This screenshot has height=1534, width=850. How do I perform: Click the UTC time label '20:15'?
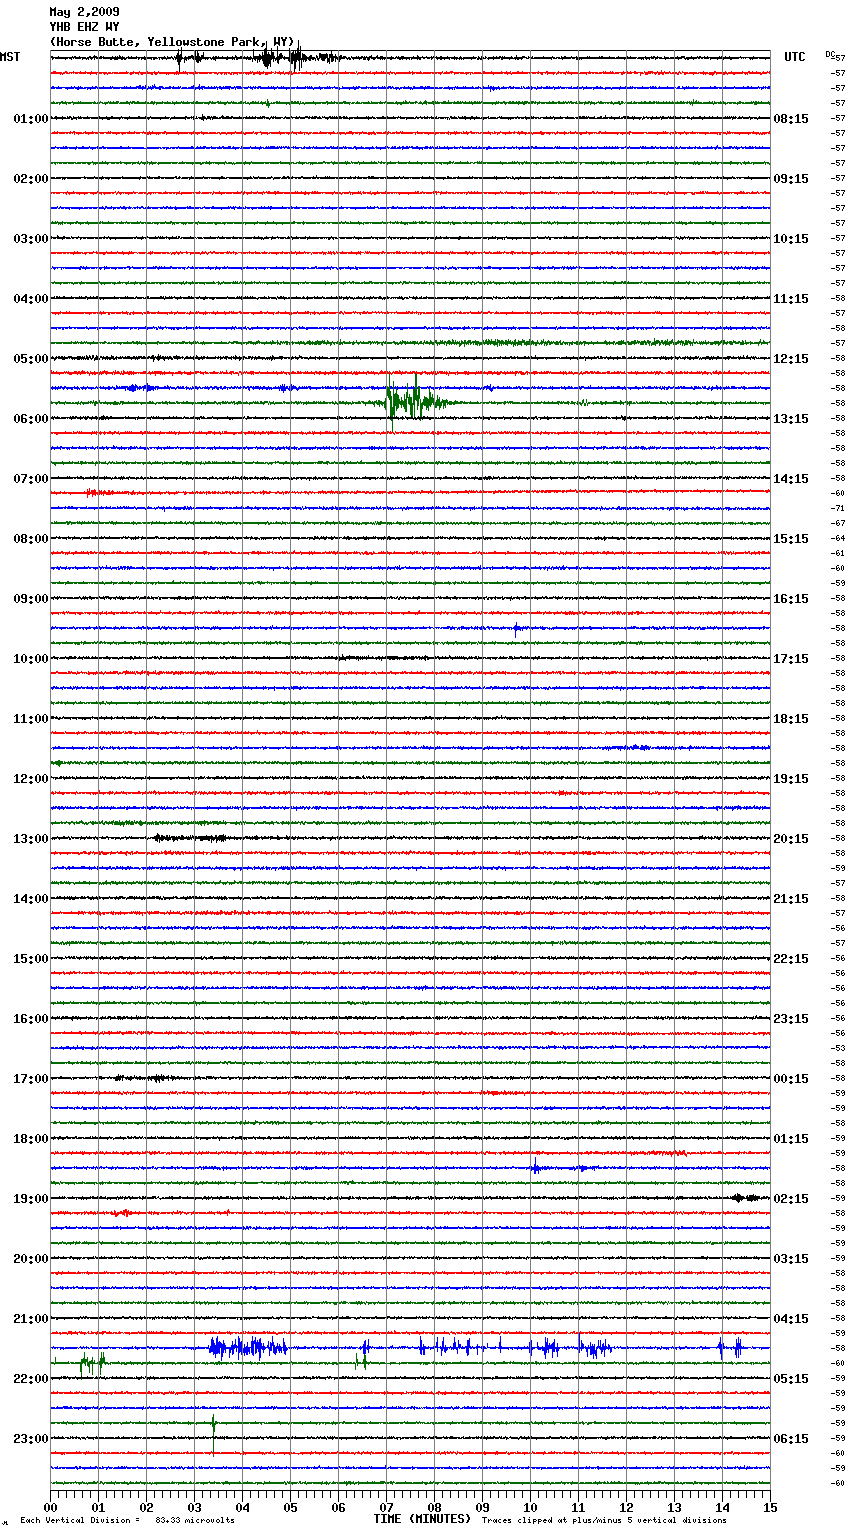pos(791,838)
